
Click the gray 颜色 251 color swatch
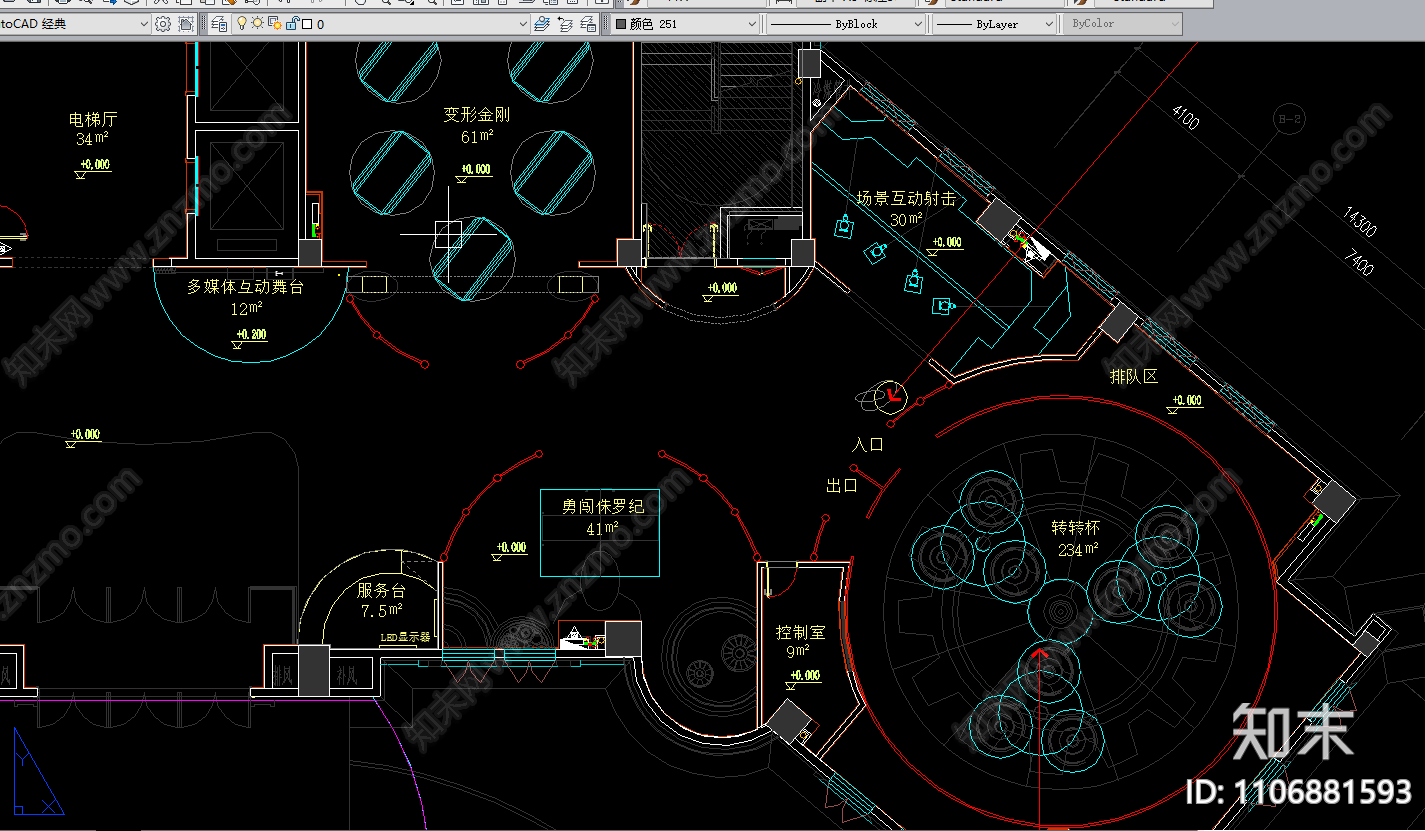(x=620, y=24)
